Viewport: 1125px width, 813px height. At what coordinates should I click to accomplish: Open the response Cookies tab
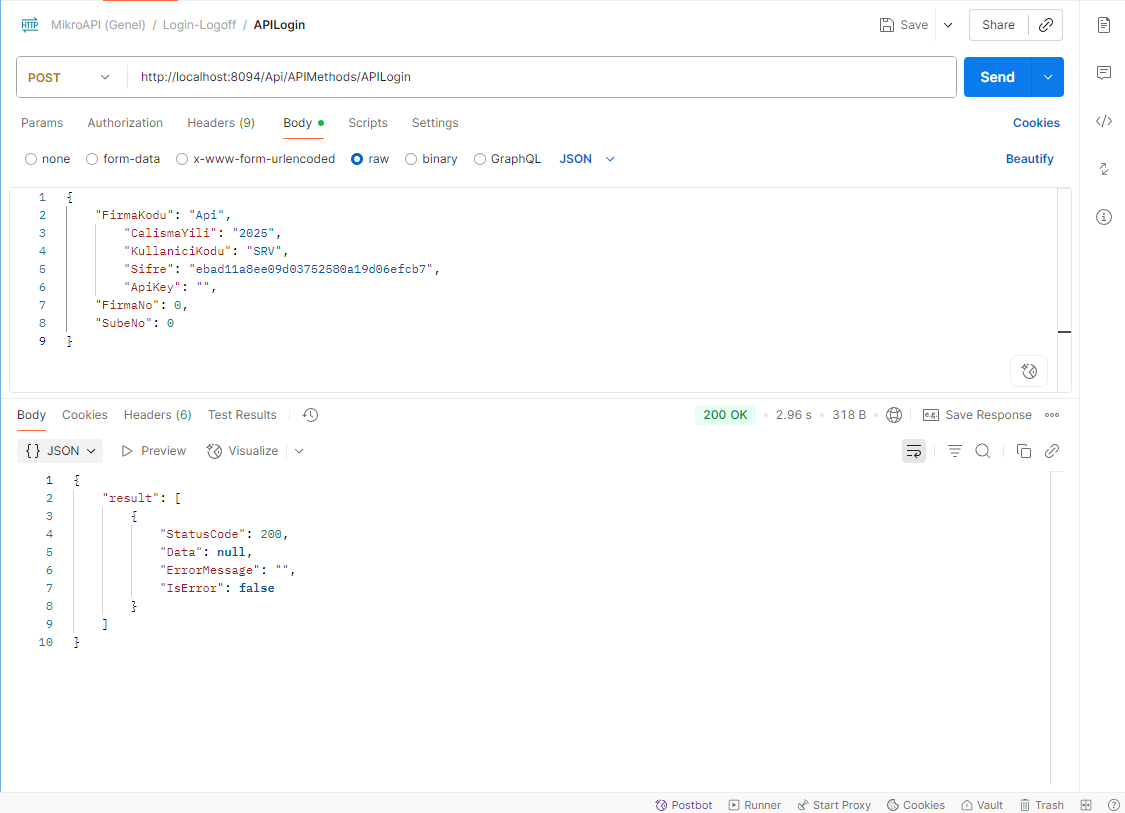[85, 415]
